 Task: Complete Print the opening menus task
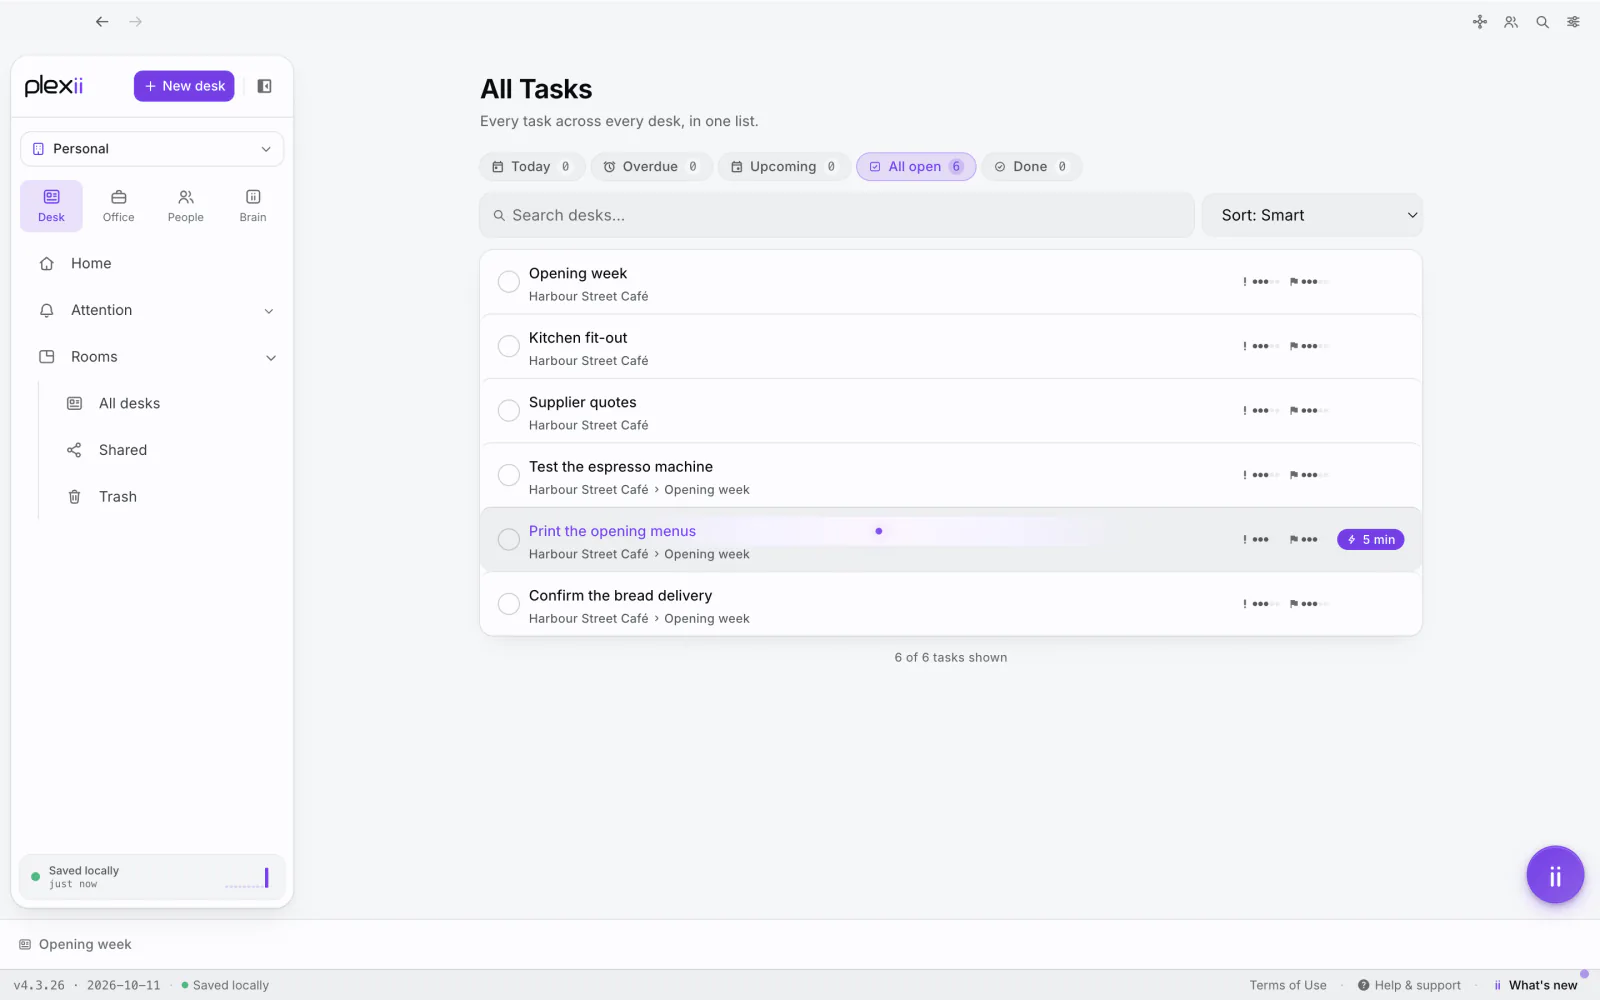click(x=509, y=540)
